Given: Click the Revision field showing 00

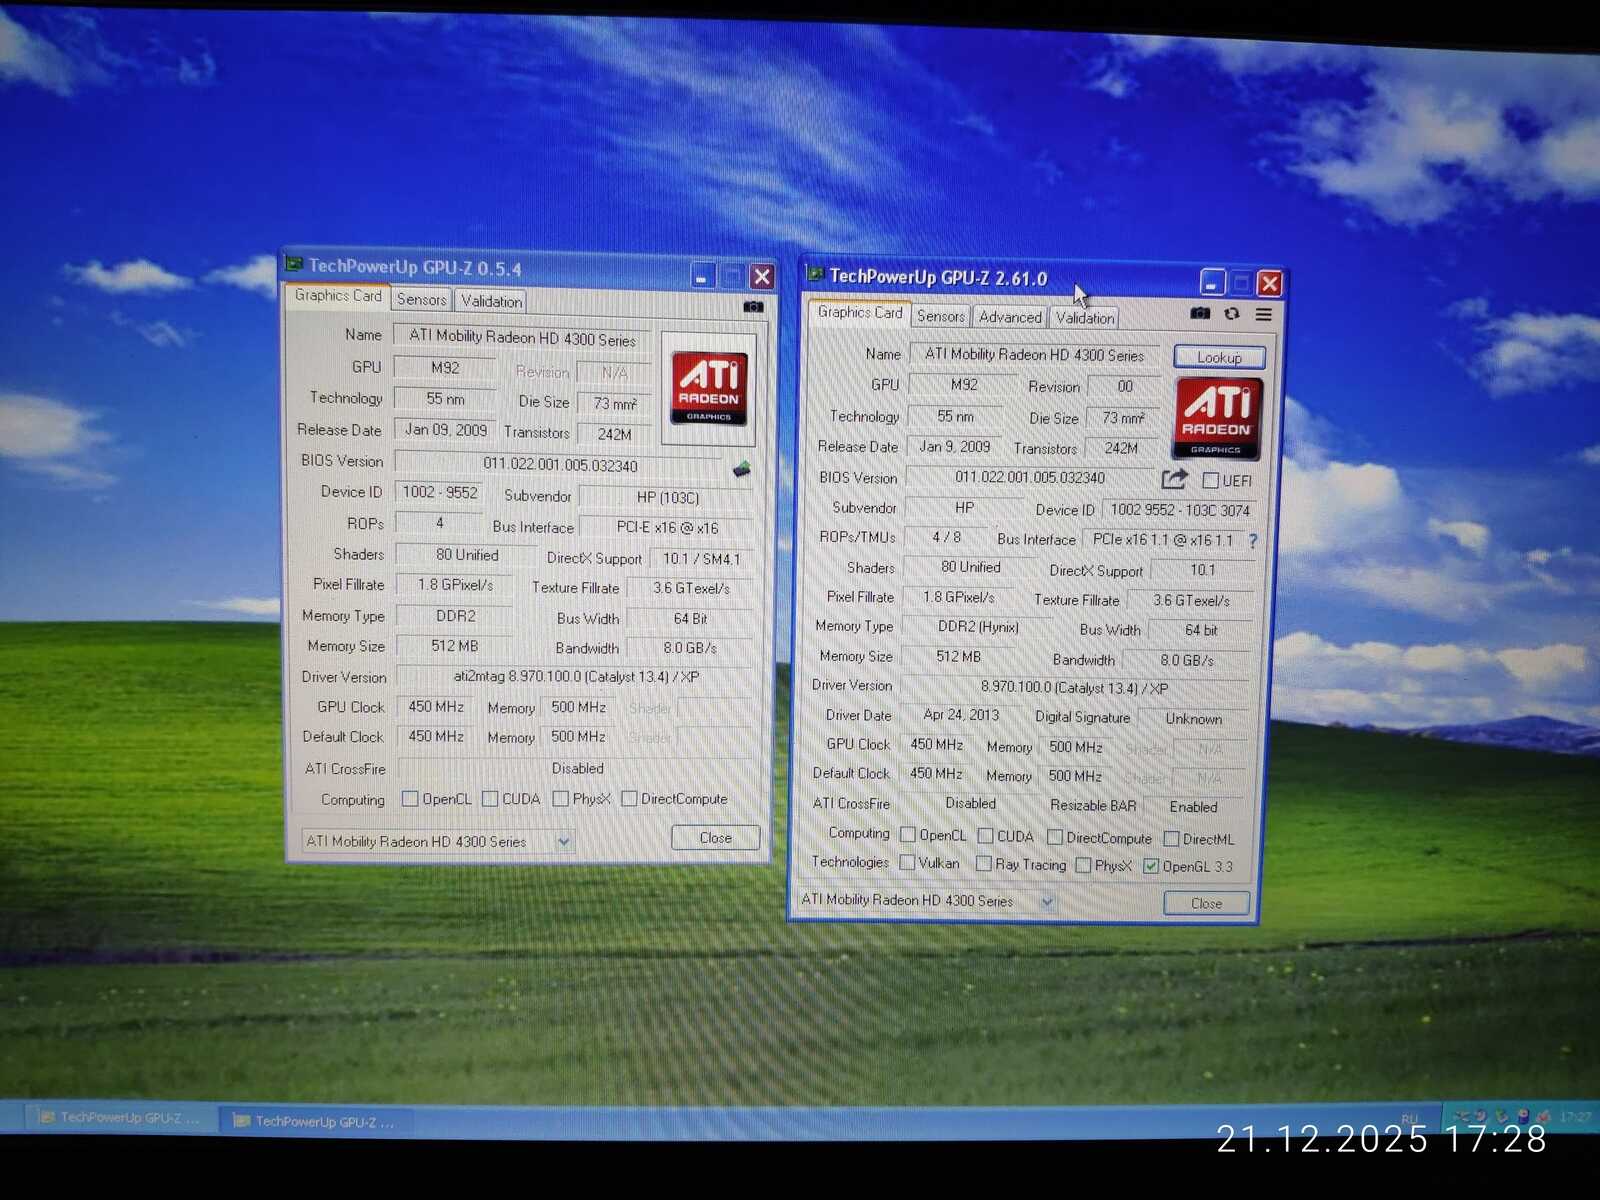Looking at the screenshot, I should pyautogui.click(x=1125, y=387).
